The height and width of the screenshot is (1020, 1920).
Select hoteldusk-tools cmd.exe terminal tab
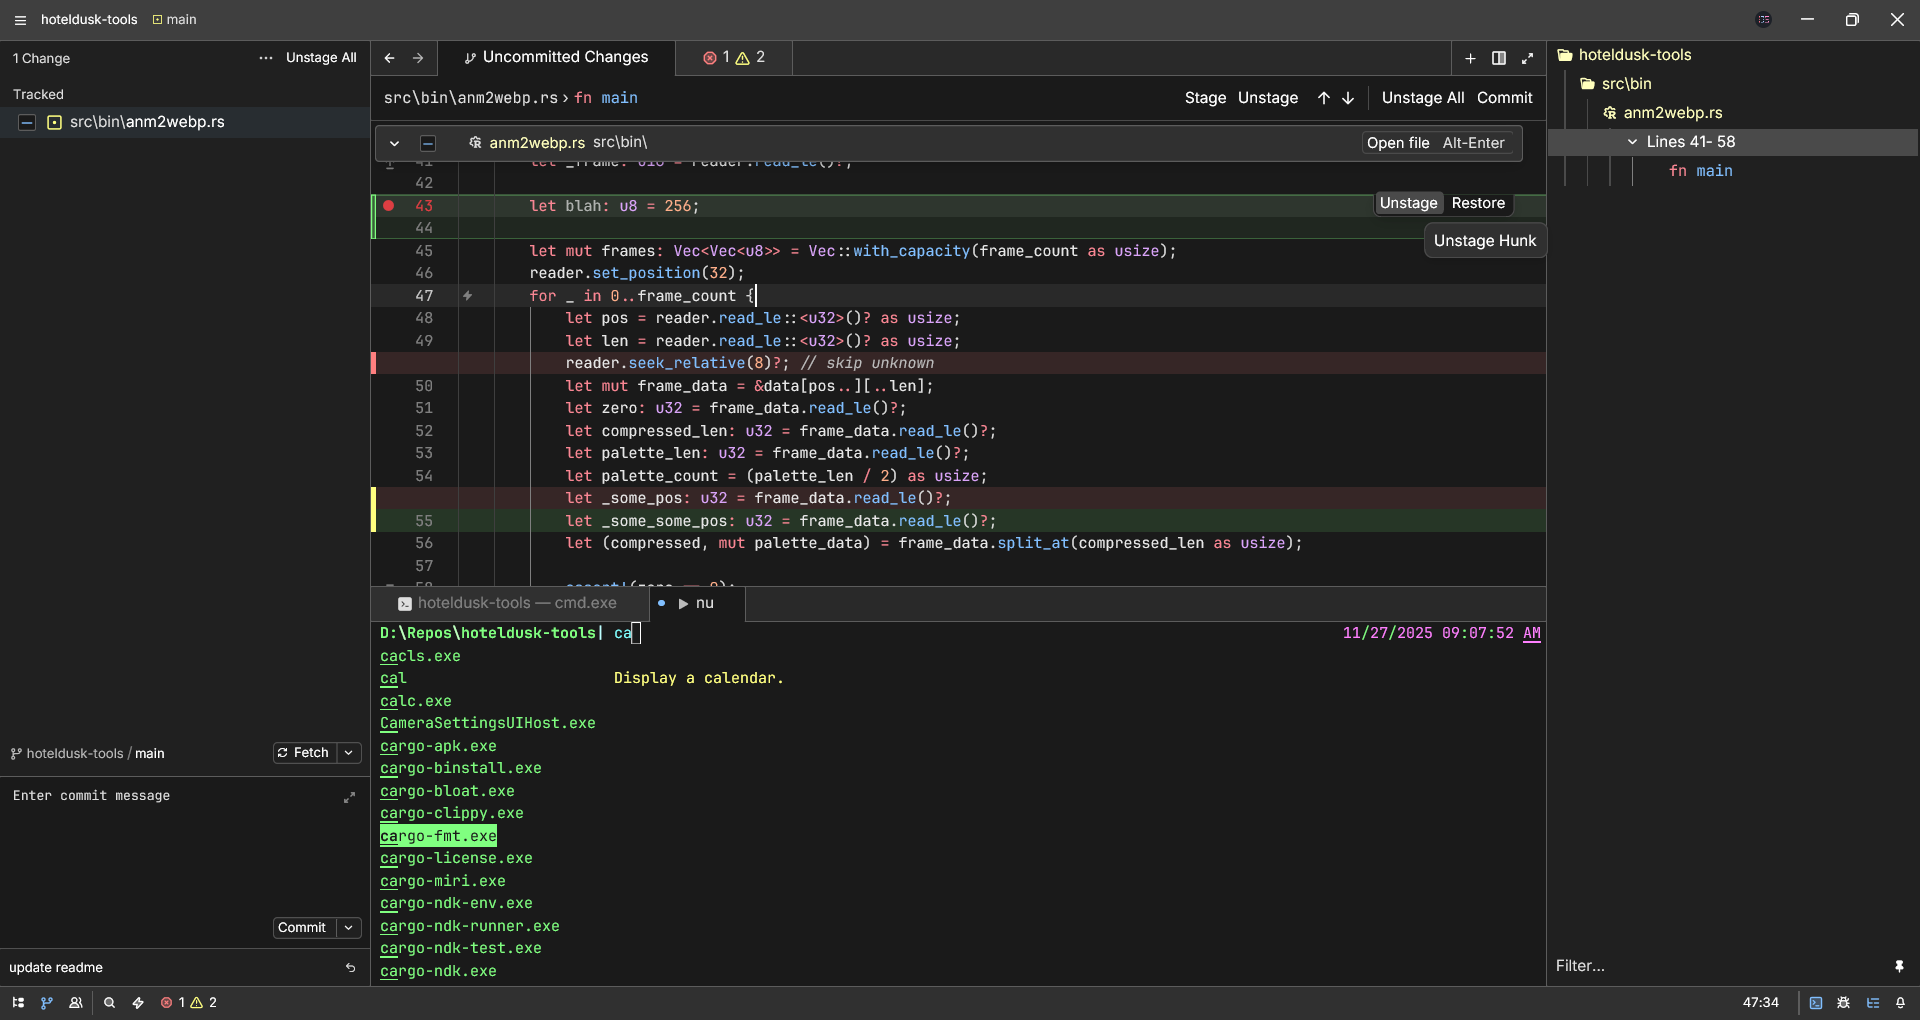point(508,603)
